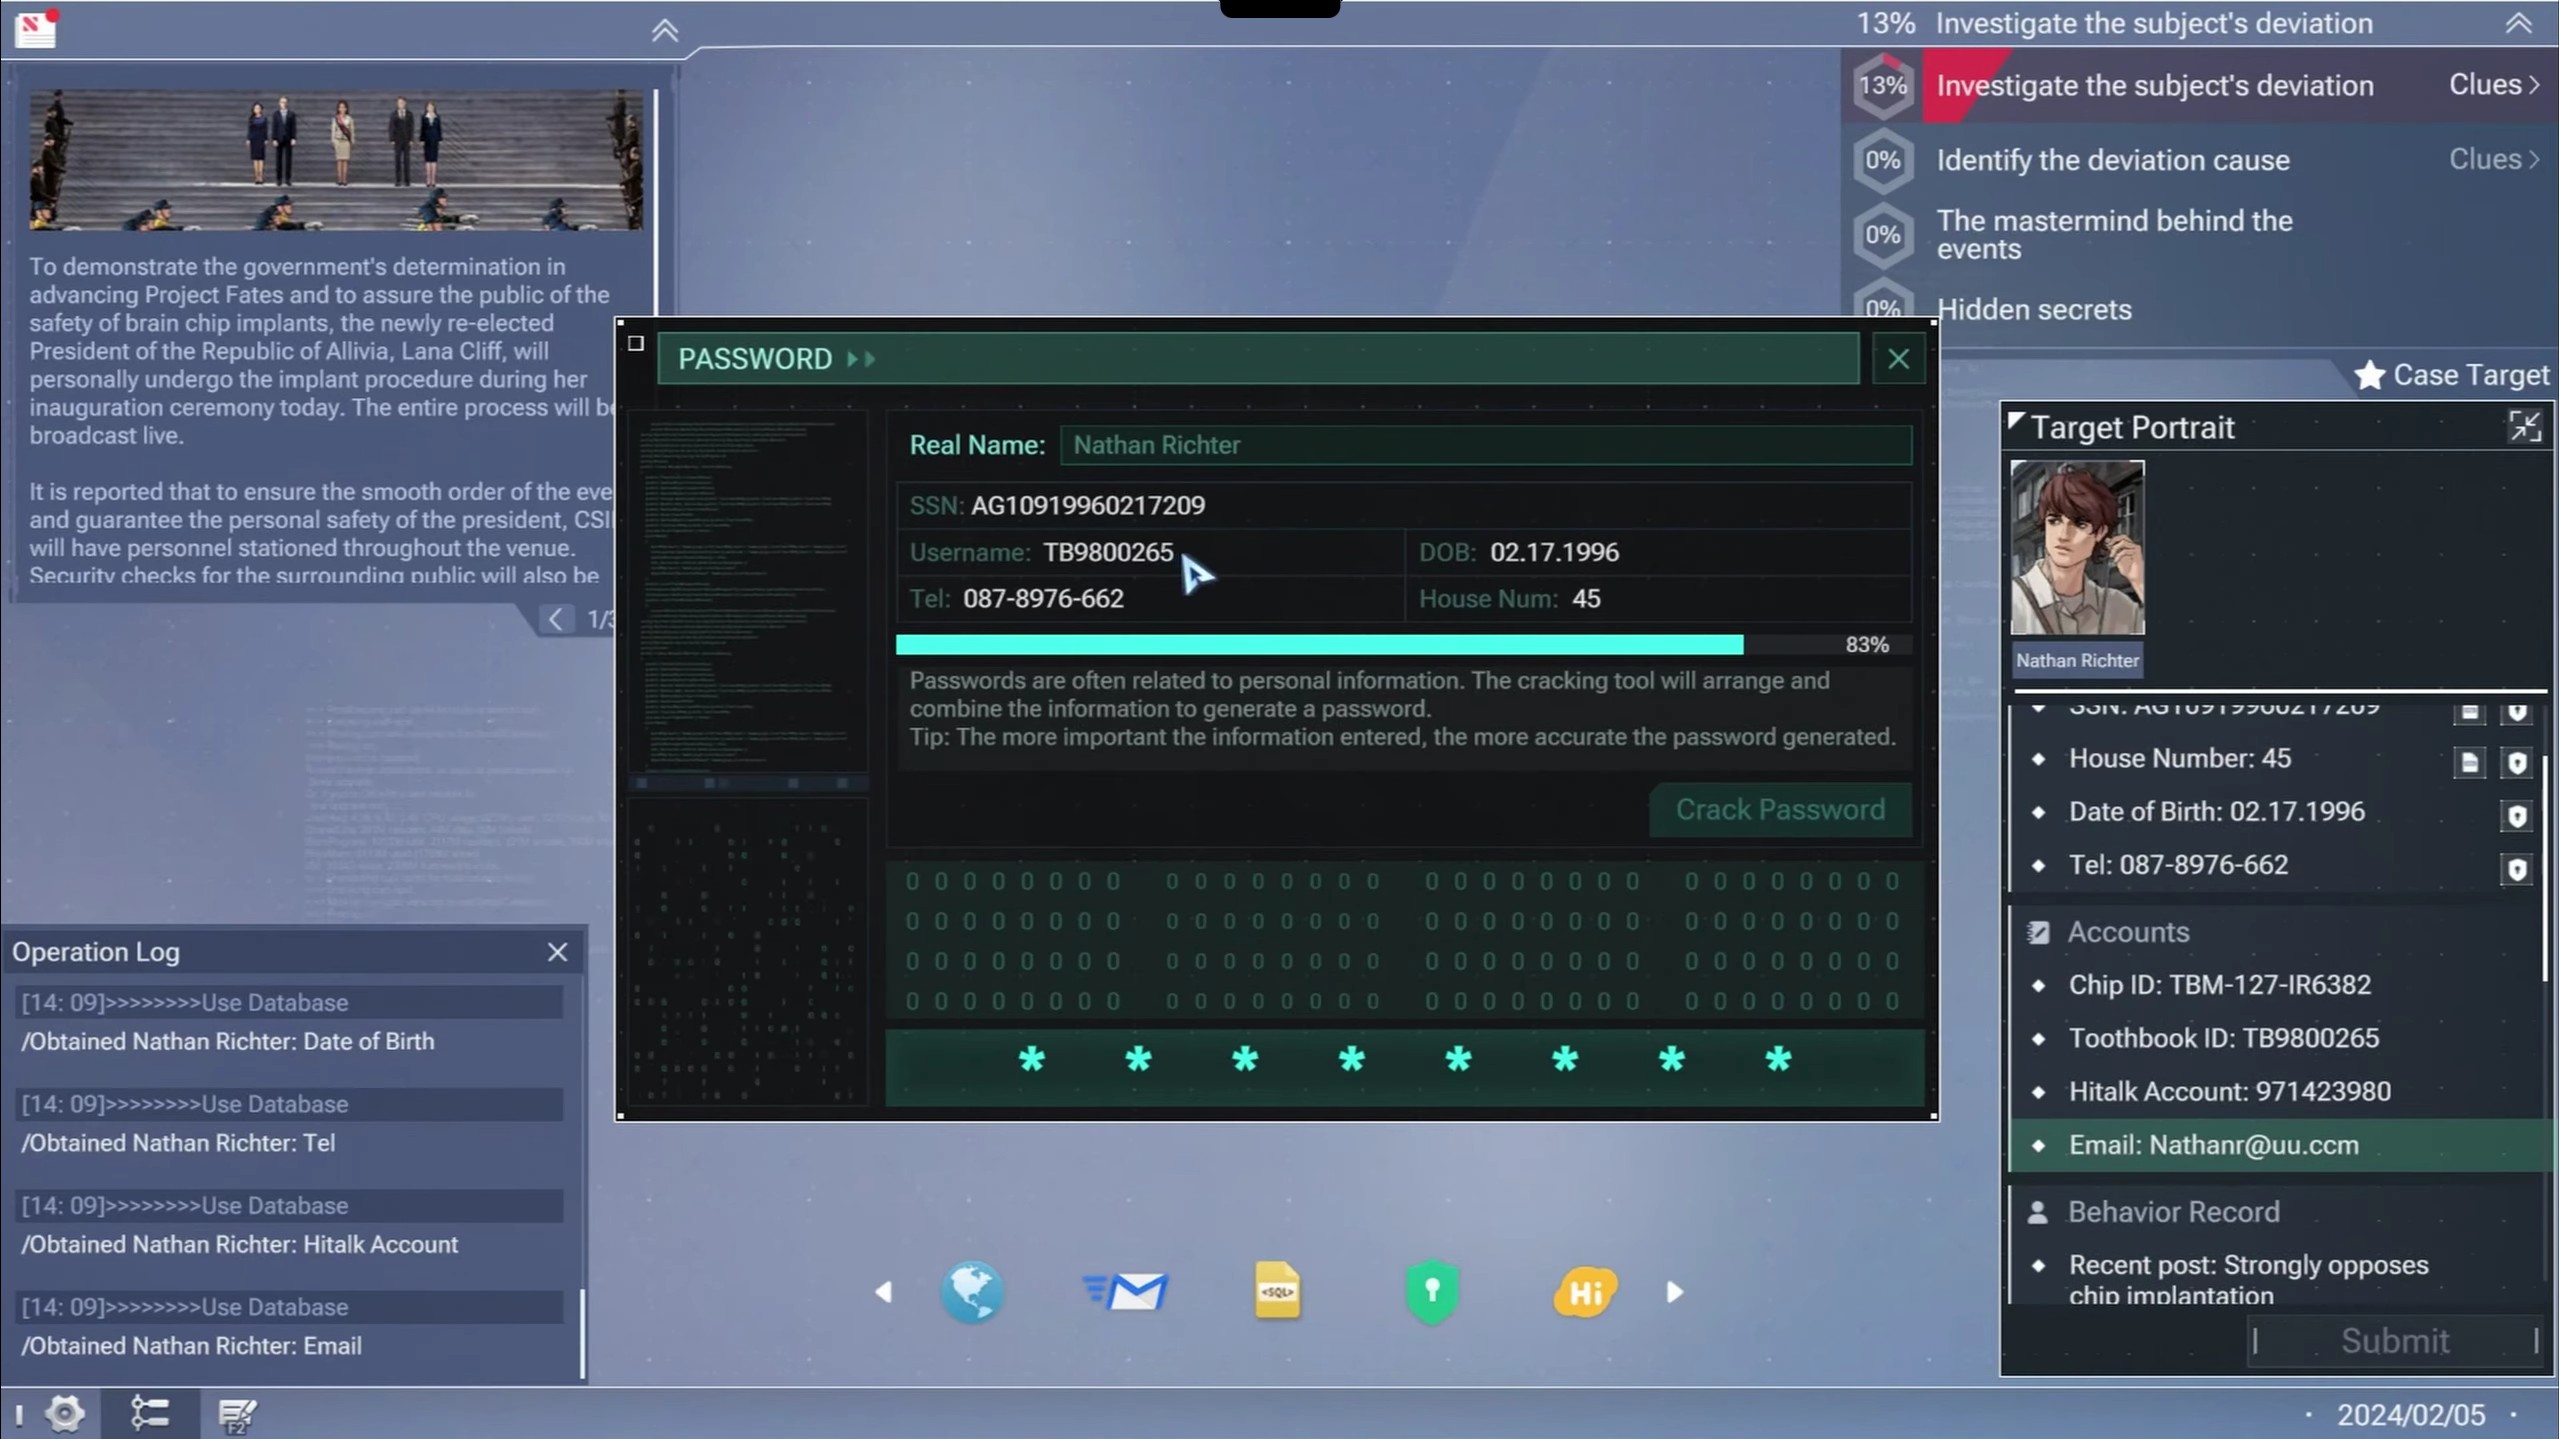The image size is (2559, 1439).
Task: Open the Hi chat app icon
Action: pos(1585,1291)
